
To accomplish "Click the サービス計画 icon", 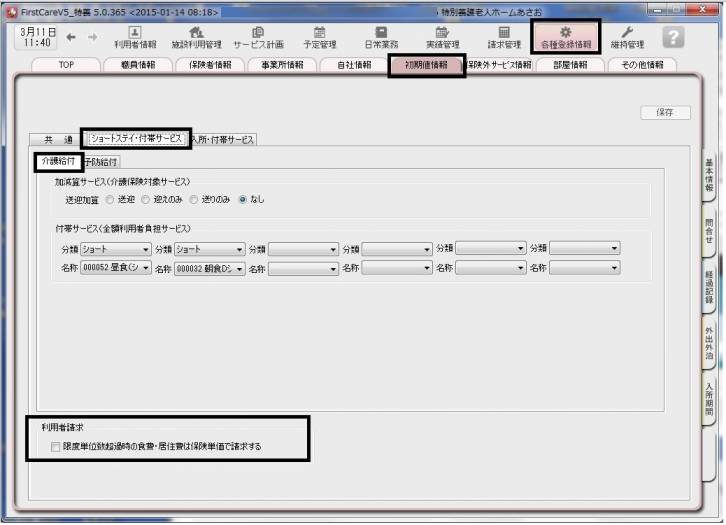I will pyautogui.click(x=257, y=37).
